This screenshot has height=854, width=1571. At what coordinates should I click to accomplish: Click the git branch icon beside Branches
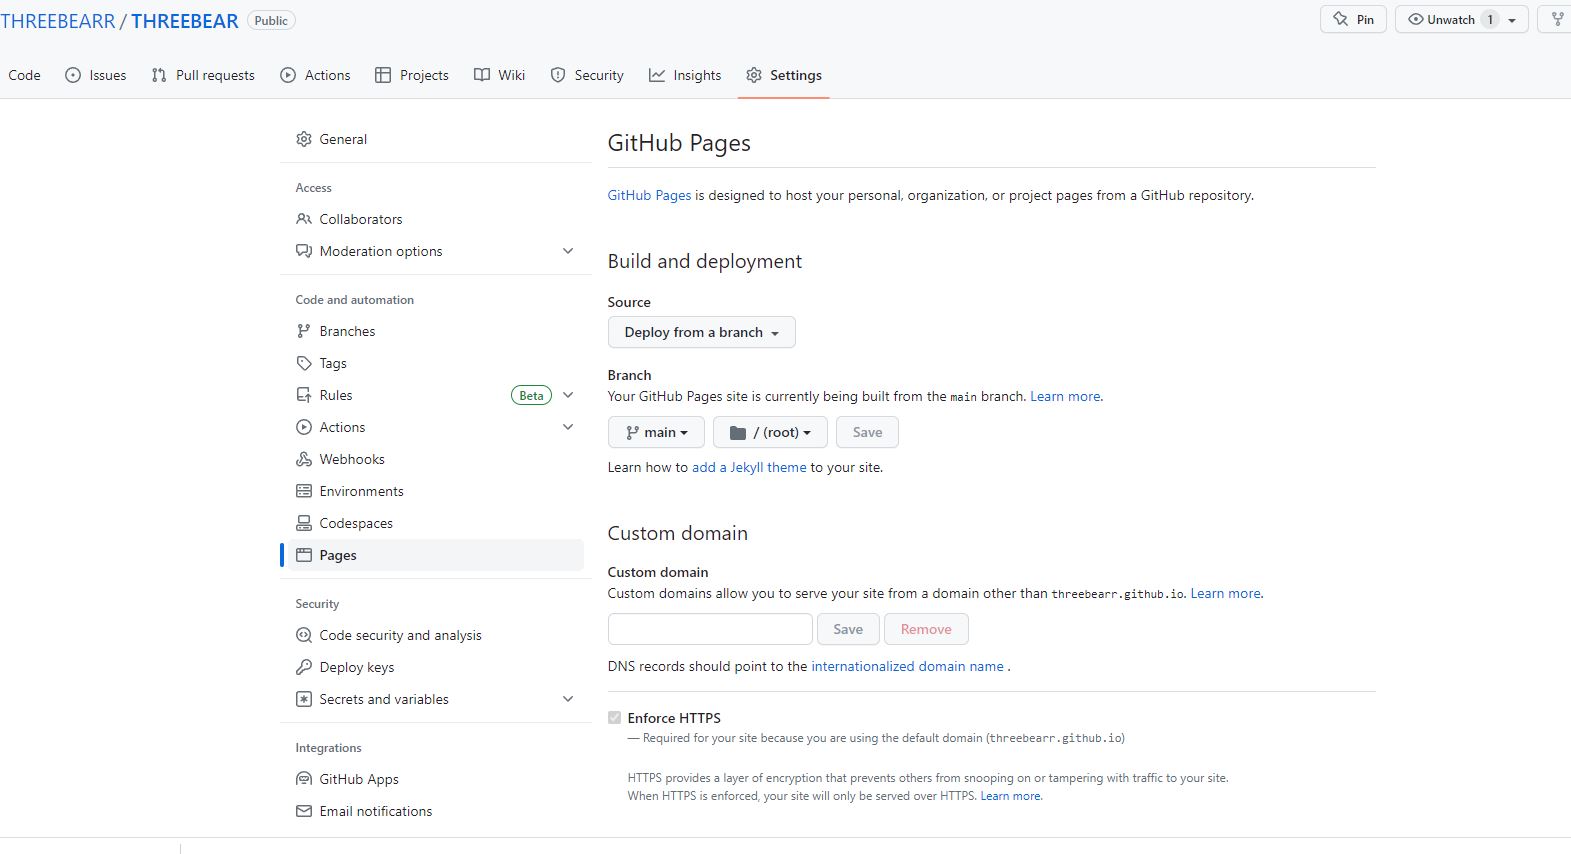coord(304,331)
